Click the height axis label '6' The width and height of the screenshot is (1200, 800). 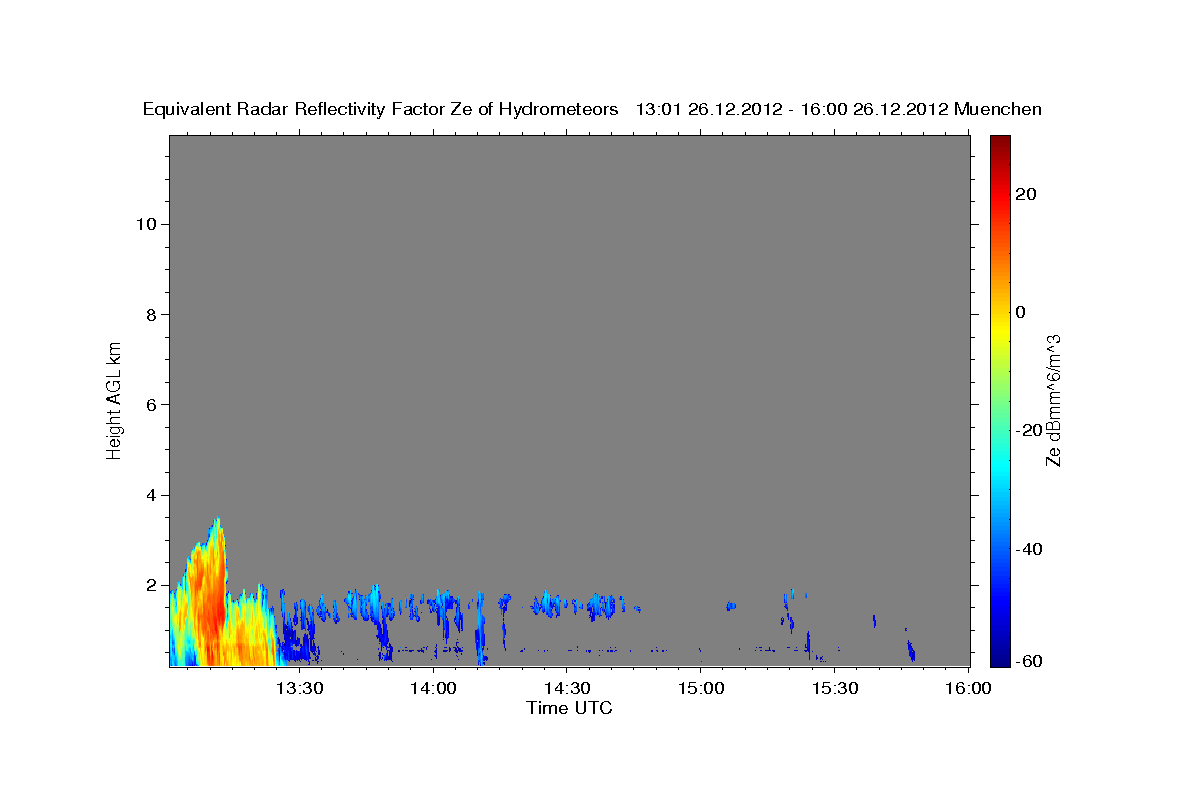pyautogui.click(x=149, y=405)
